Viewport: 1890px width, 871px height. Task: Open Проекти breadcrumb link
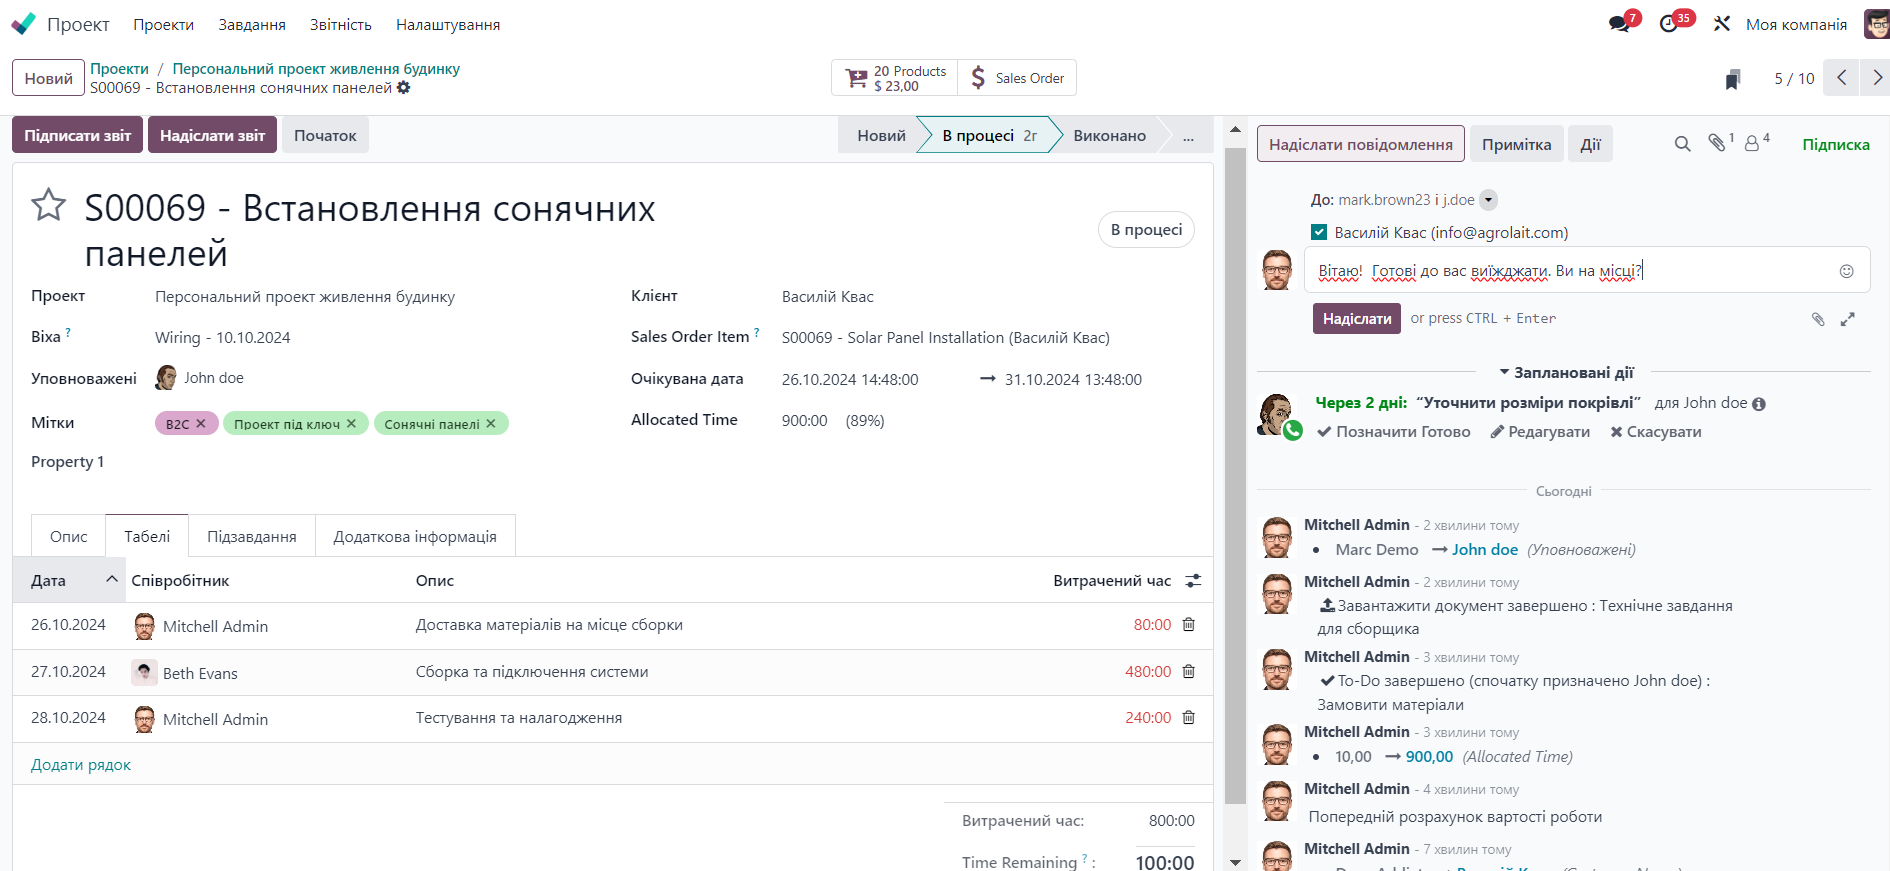tap(120, 69)
